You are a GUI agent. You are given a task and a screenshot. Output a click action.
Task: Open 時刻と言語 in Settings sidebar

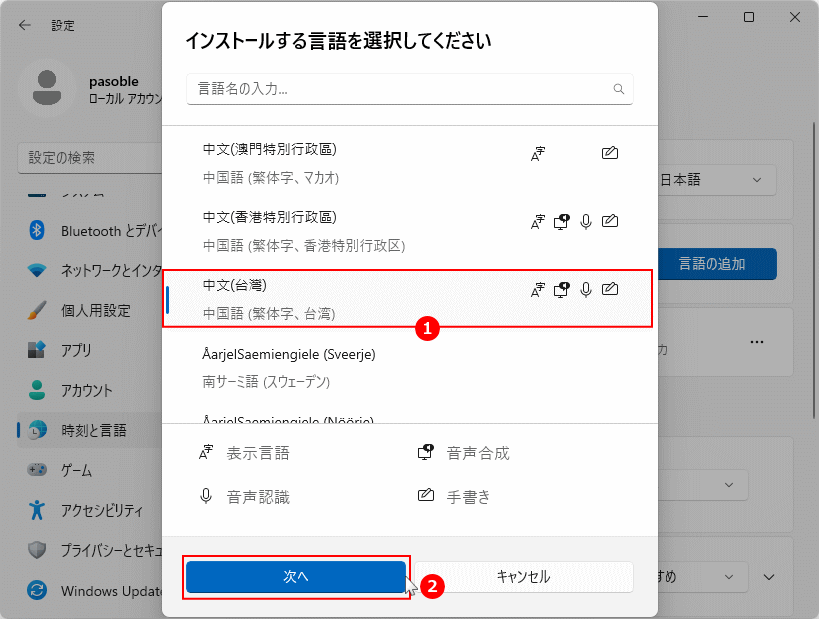click(x=90, y=430)
